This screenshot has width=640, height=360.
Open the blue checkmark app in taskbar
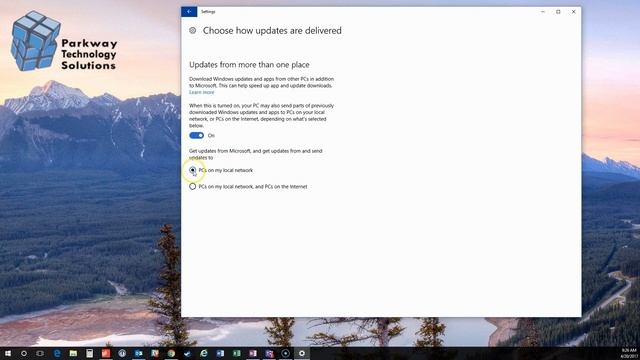(187, 353)
